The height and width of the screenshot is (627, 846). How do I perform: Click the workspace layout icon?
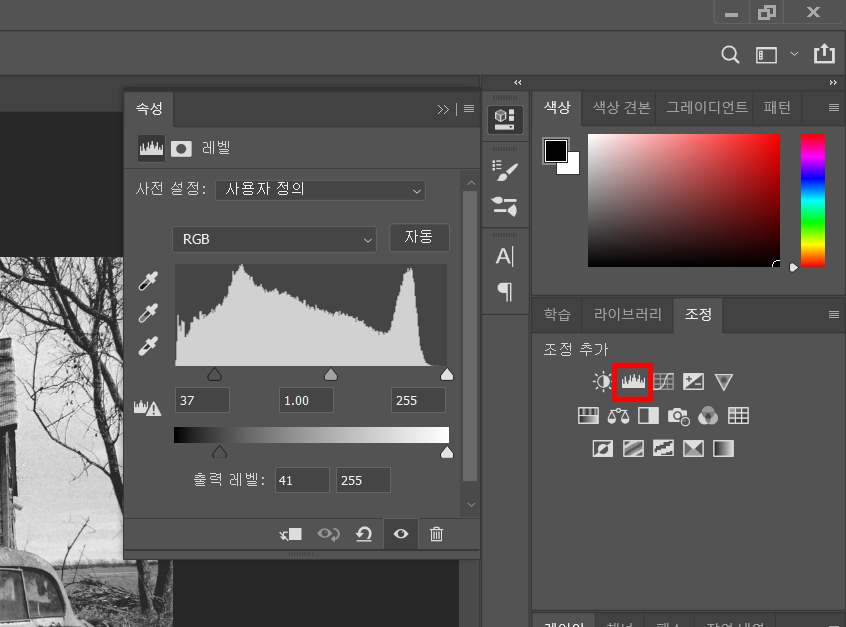(766, 55)
